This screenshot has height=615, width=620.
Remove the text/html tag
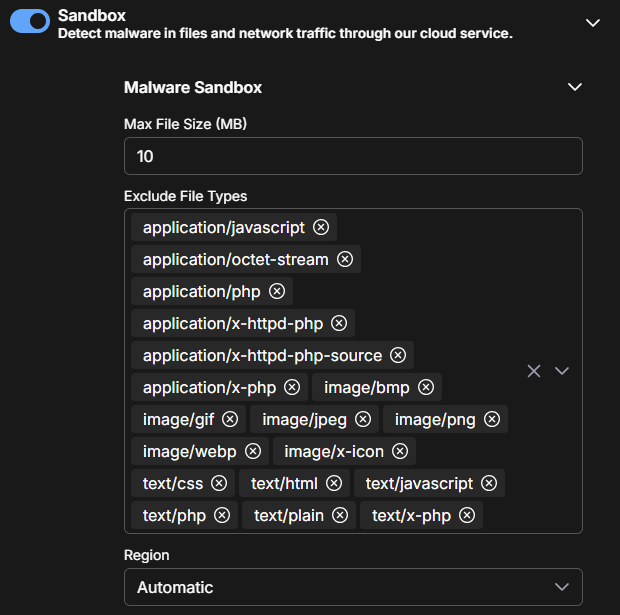tap(334, 483)
